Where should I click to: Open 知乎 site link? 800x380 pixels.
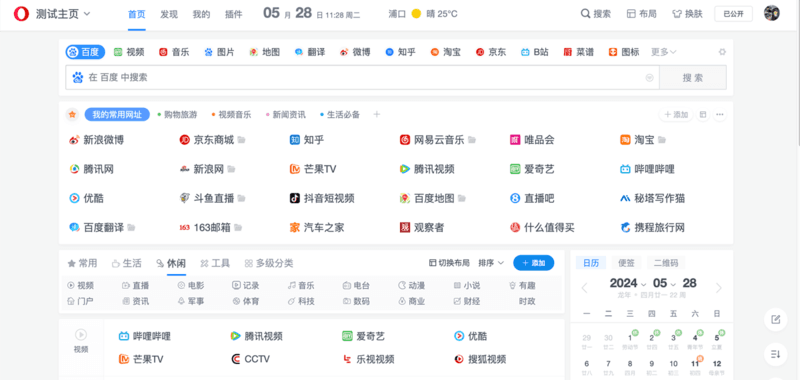click(x=307, y=140)
